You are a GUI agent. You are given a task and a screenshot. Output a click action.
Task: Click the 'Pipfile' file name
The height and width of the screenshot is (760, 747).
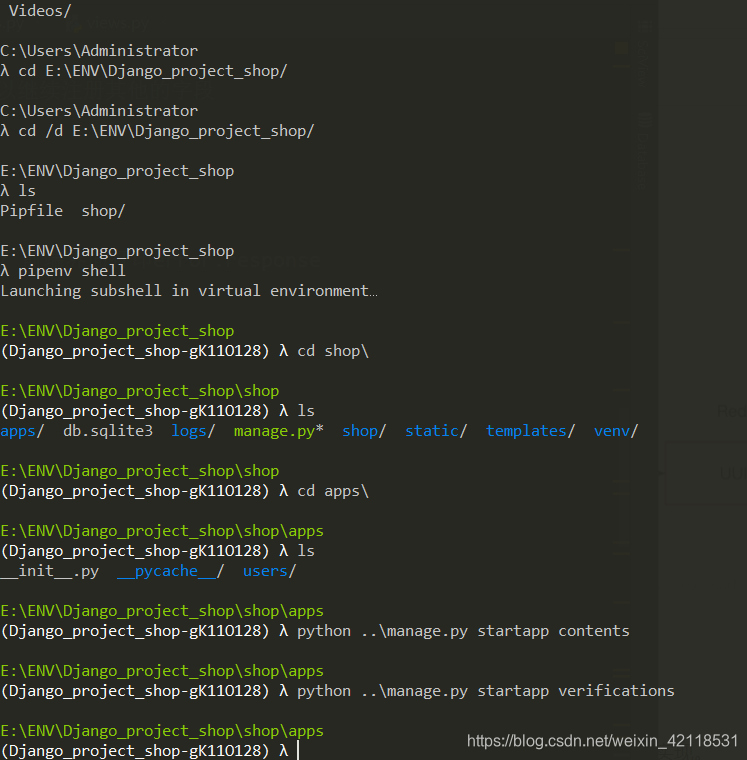pos(32,211)
